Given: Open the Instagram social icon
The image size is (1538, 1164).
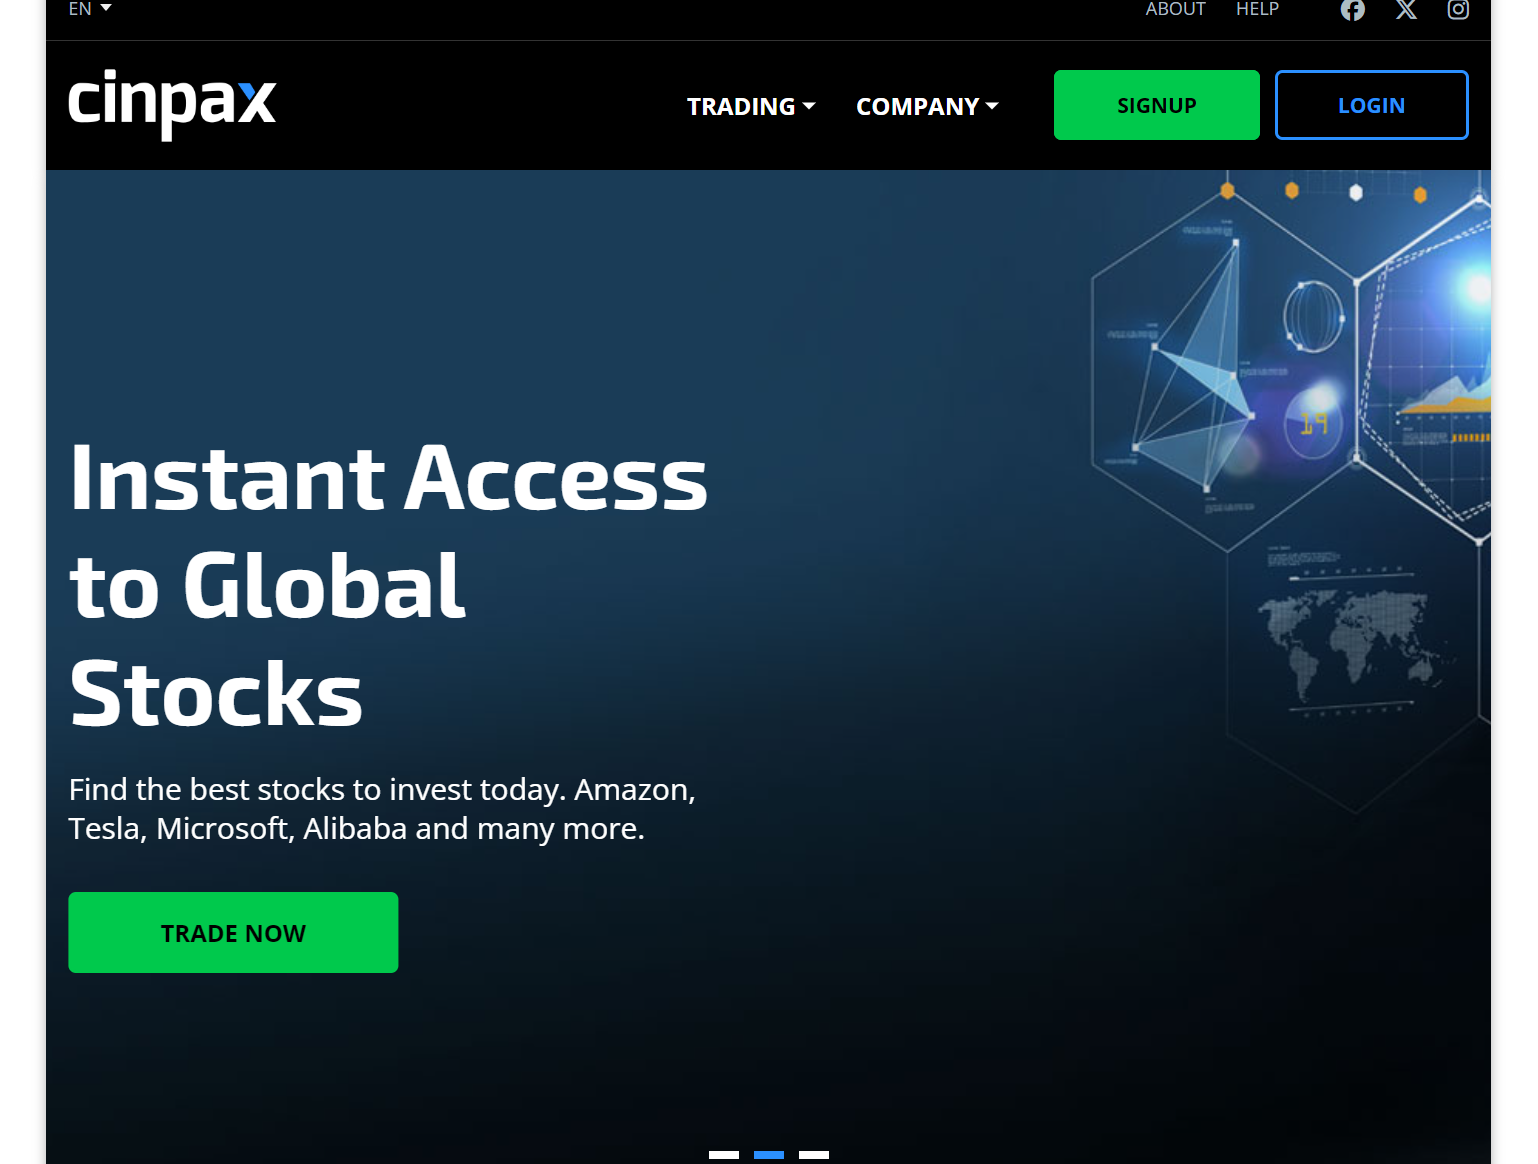Looking at the screenshot, I should click(x=1458, y=10).
